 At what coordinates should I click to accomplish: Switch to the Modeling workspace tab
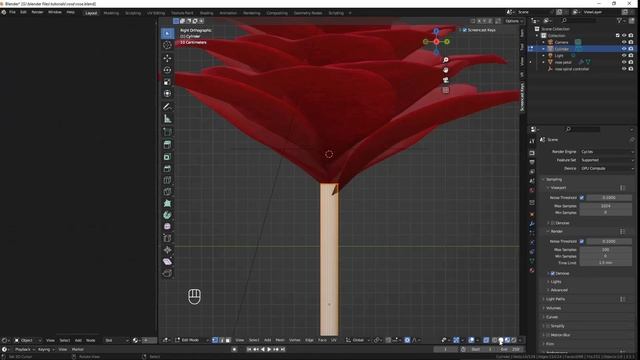[111, 13]
